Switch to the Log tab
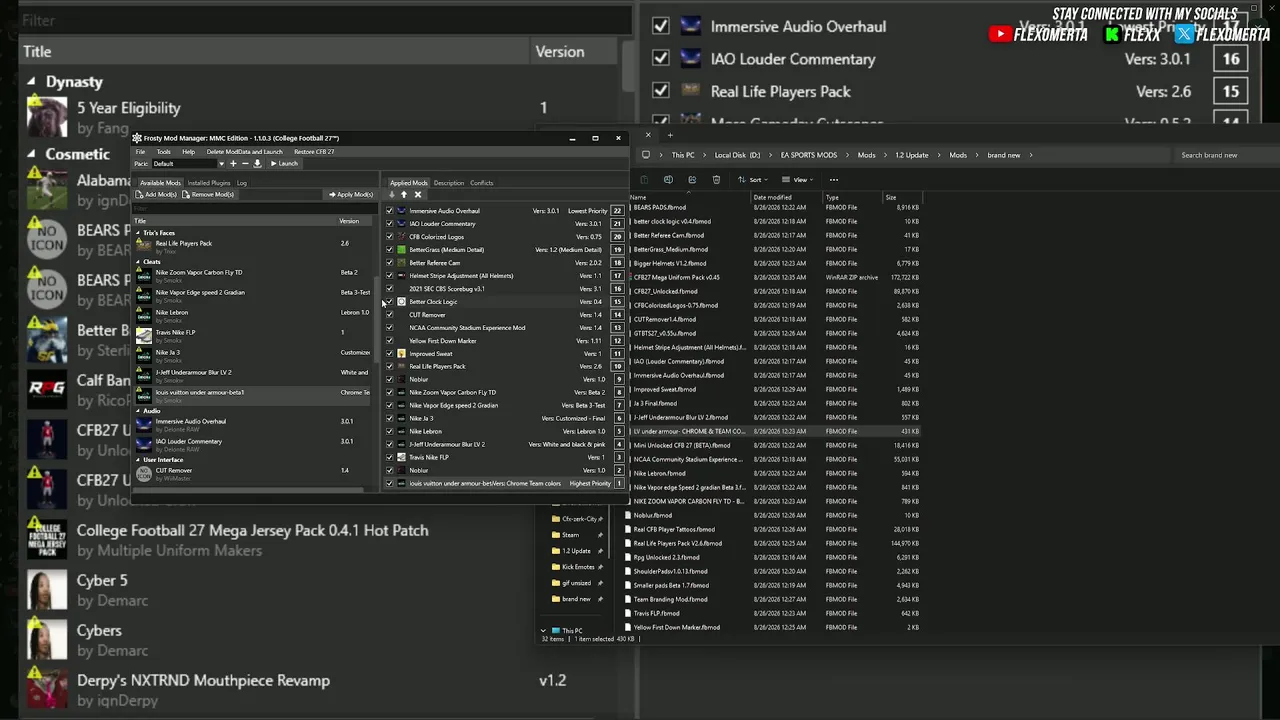This screenshot has height=720, width=1280. coord(242,183)
